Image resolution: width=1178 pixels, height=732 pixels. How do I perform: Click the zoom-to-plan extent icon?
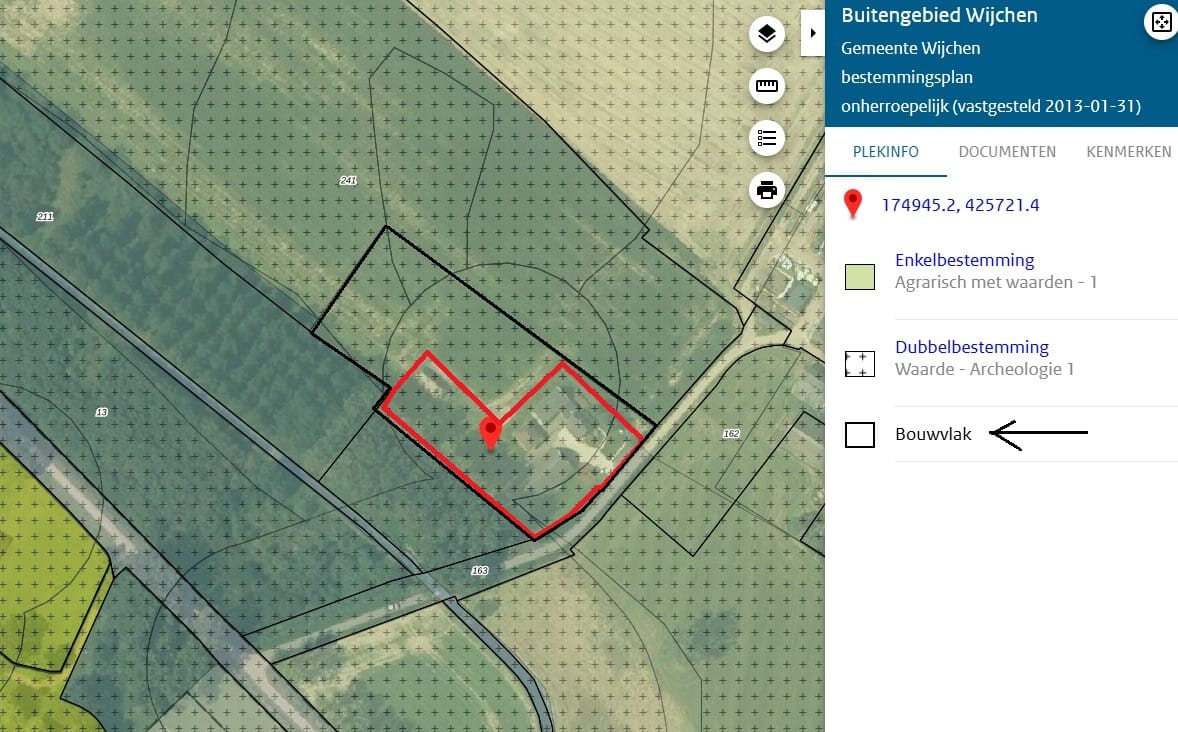tap(1161, 23)
